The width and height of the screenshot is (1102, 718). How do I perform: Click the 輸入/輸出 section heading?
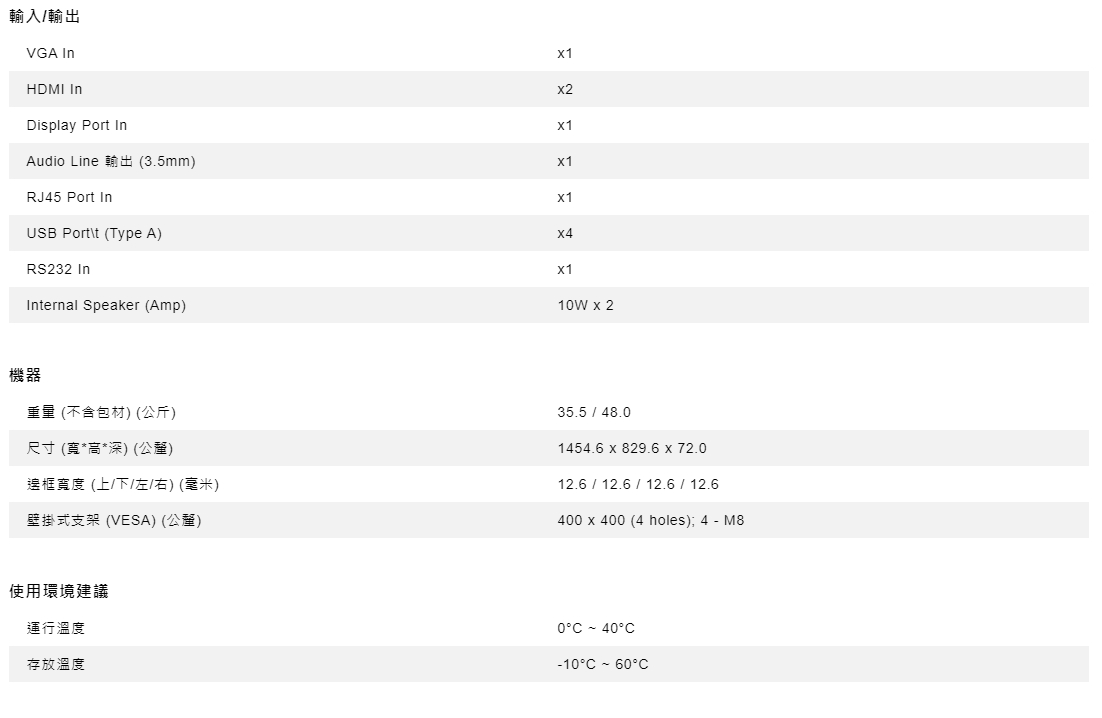click(44, 16)
